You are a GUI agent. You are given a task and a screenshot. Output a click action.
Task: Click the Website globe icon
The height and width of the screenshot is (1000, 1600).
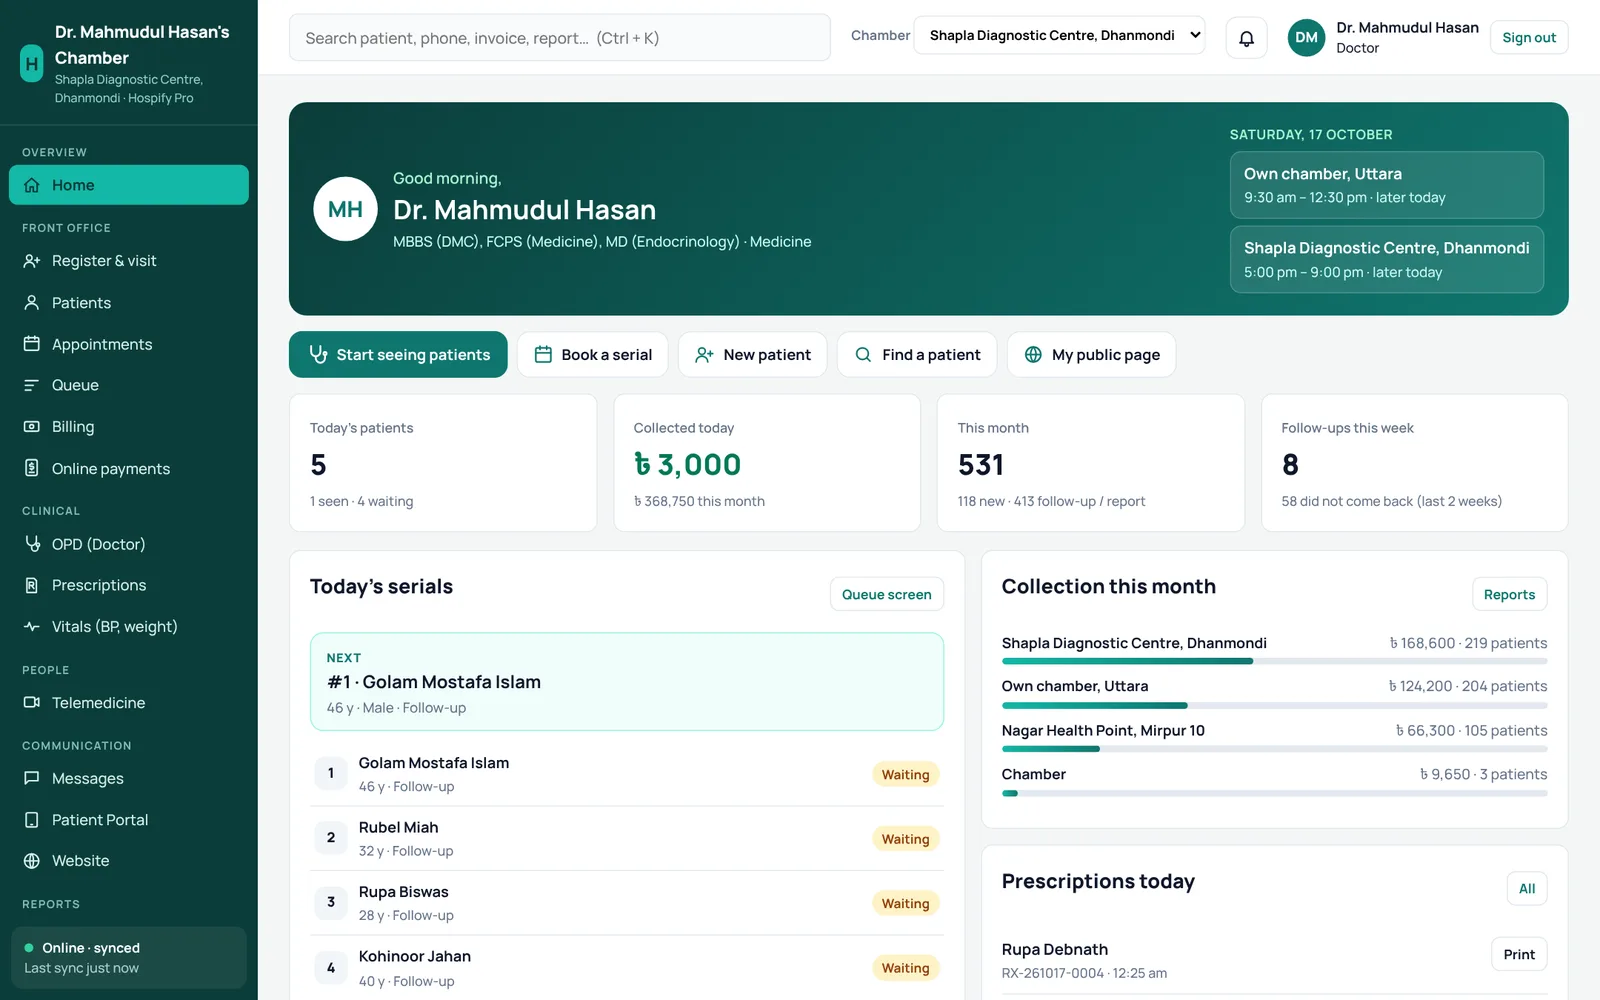[32, 861]
